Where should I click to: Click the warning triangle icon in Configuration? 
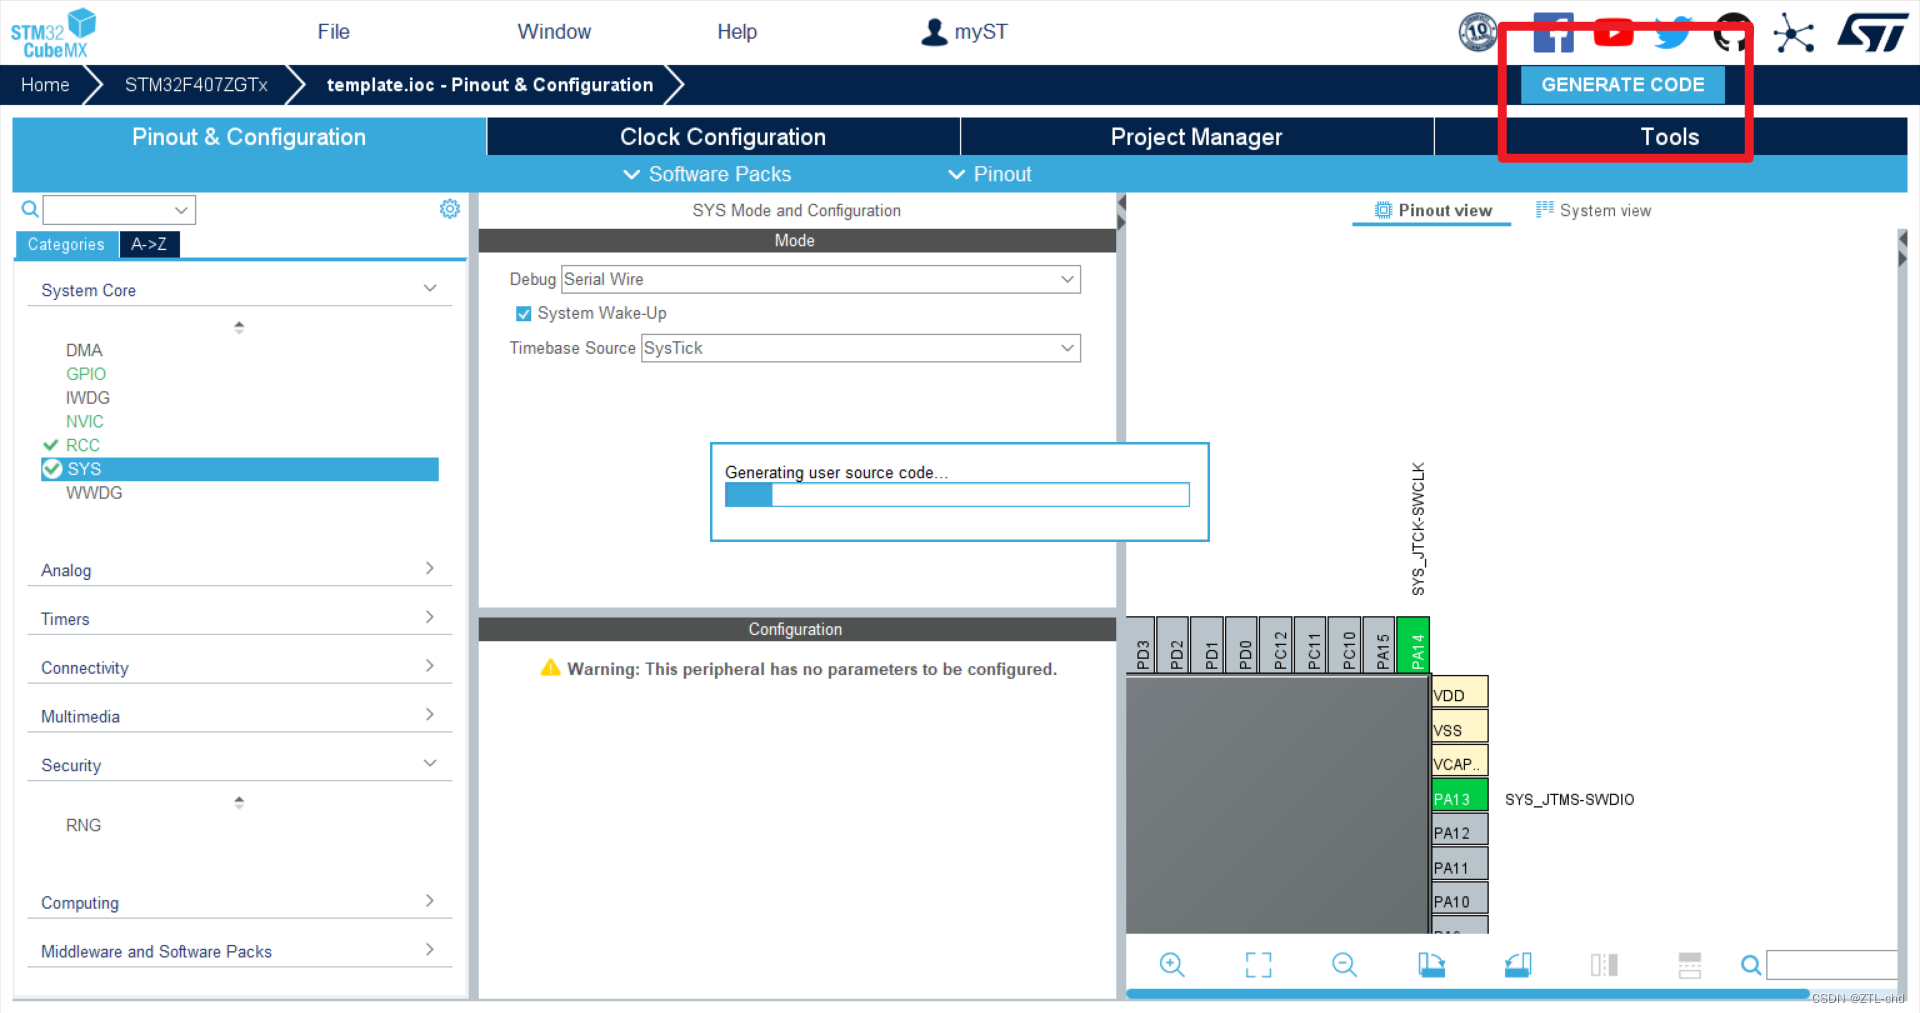pos(550,667)
